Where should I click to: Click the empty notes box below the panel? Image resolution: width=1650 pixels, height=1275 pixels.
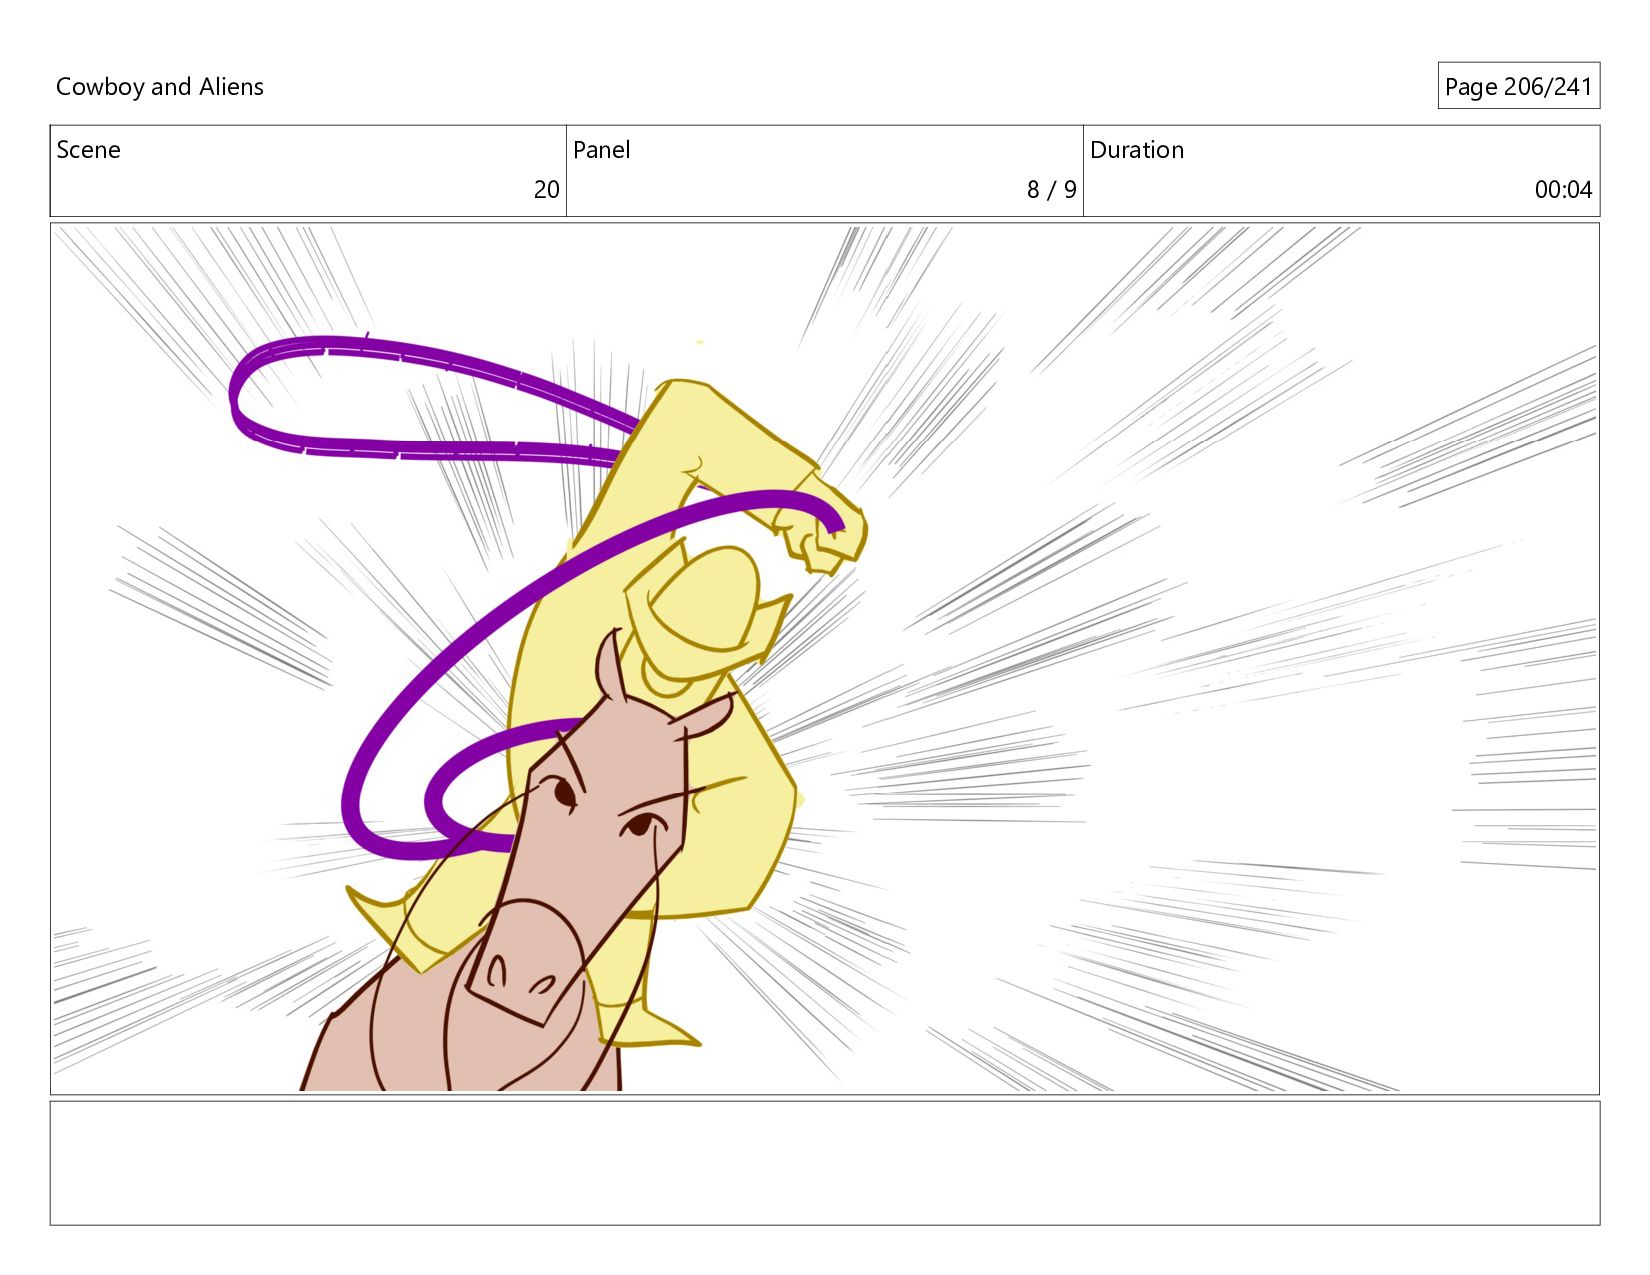coord(825,1163)
